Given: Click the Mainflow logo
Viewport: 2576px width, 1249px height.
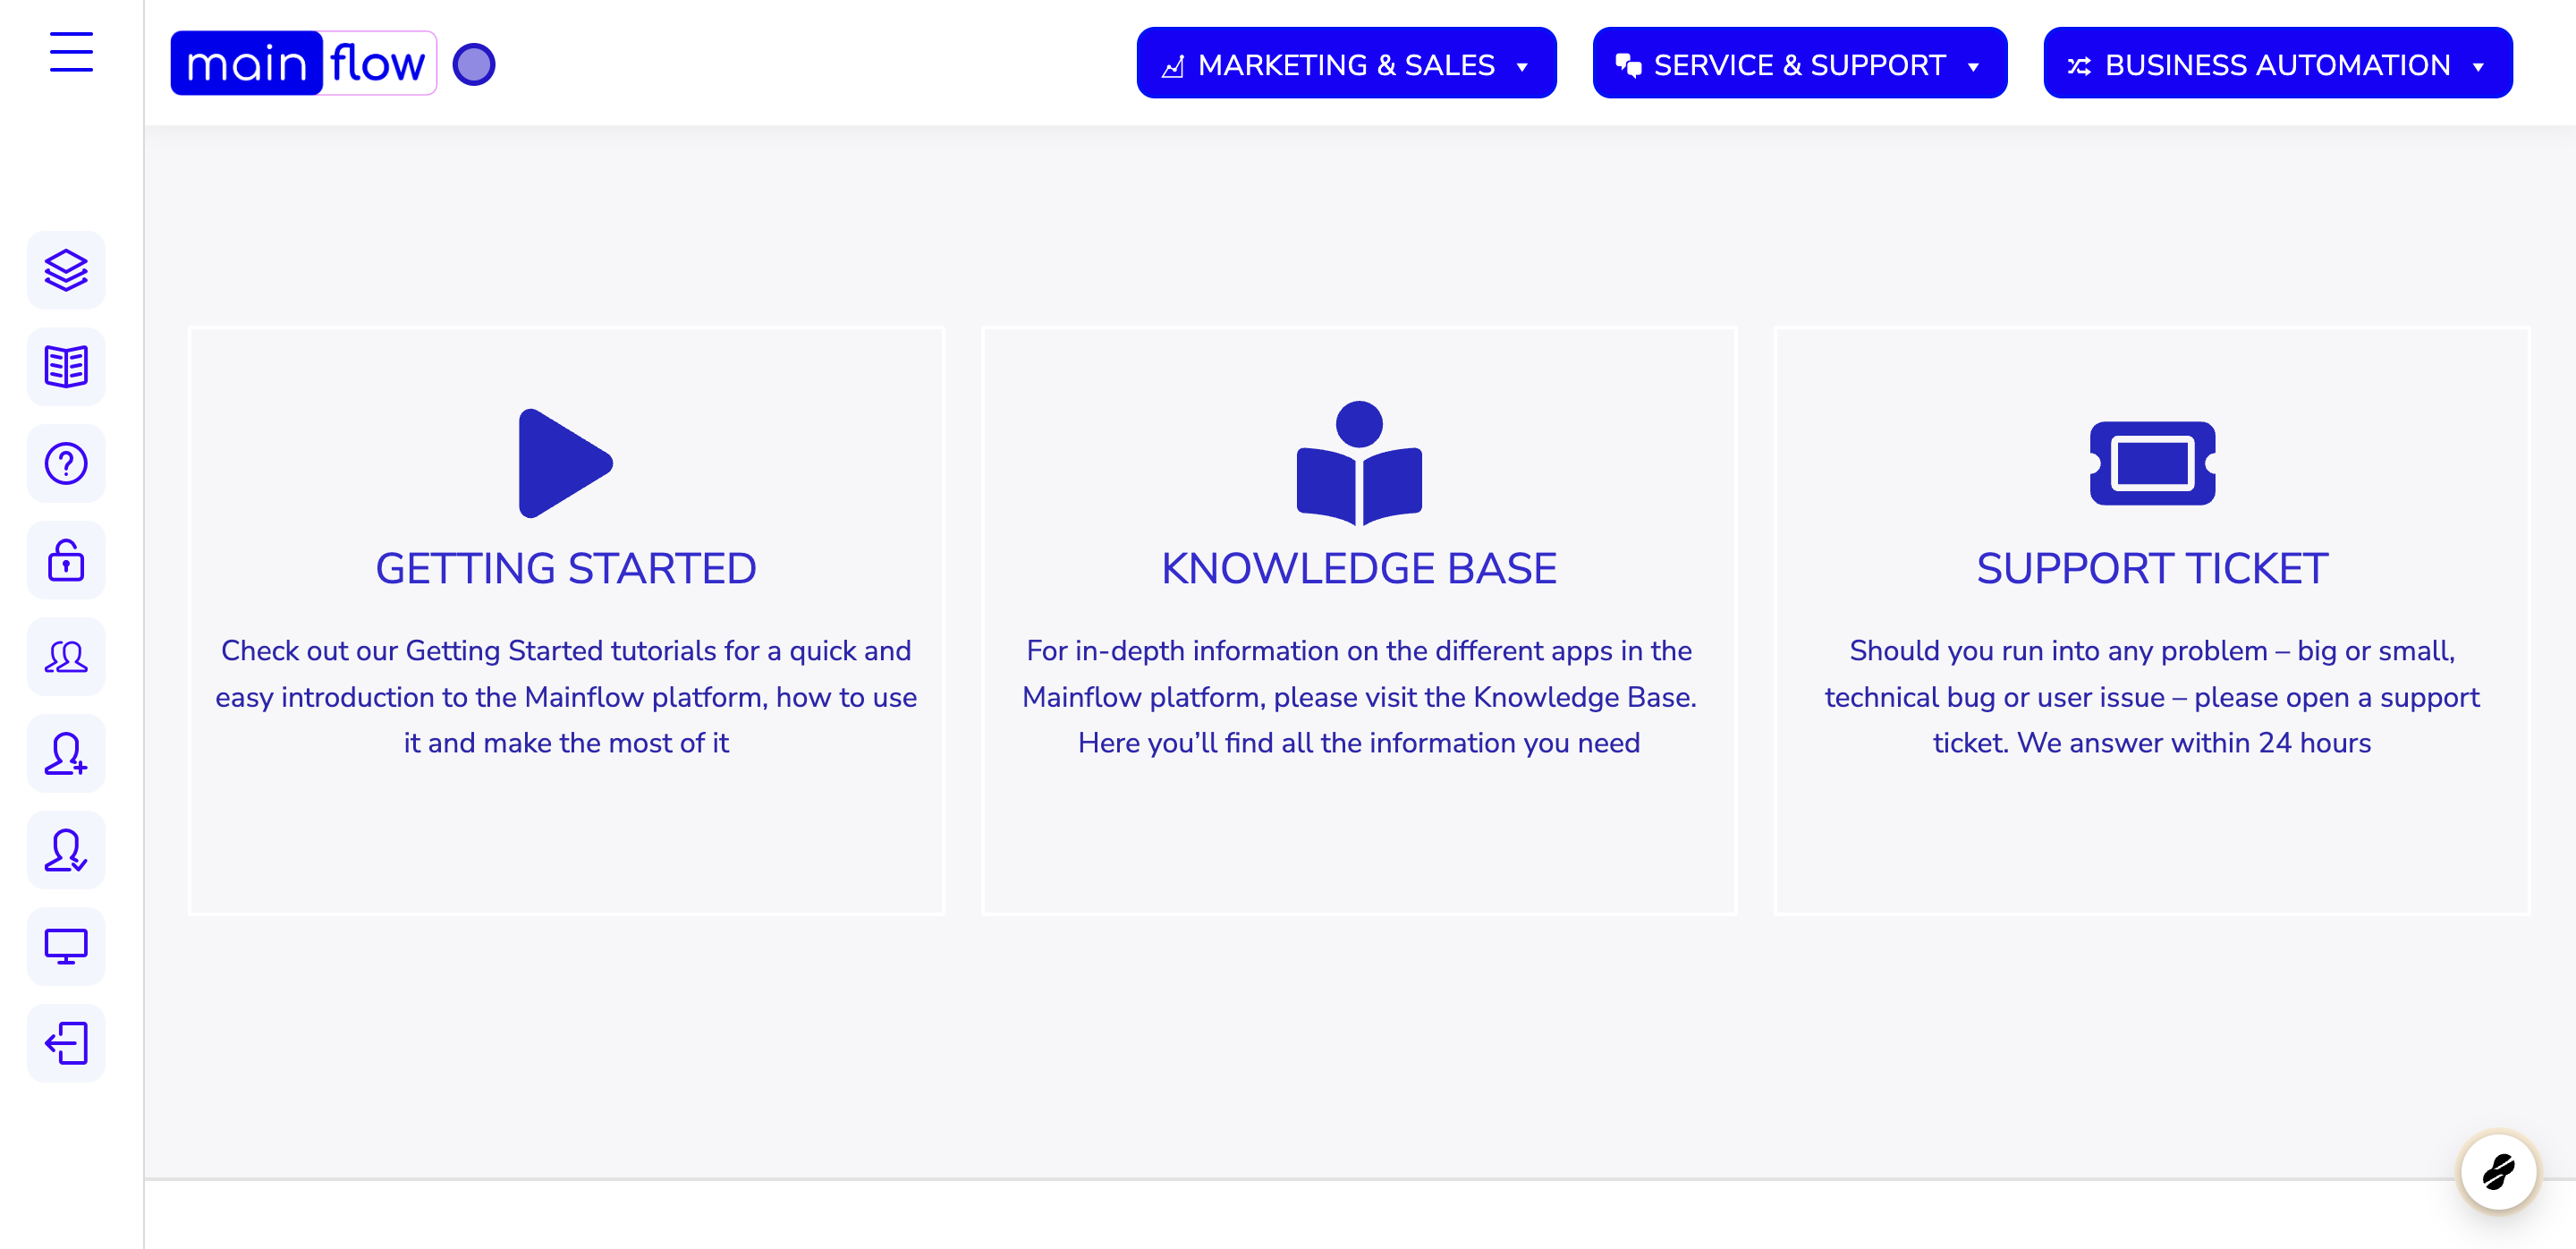Looking at the screenshot, I should click(x=303, y=63).
